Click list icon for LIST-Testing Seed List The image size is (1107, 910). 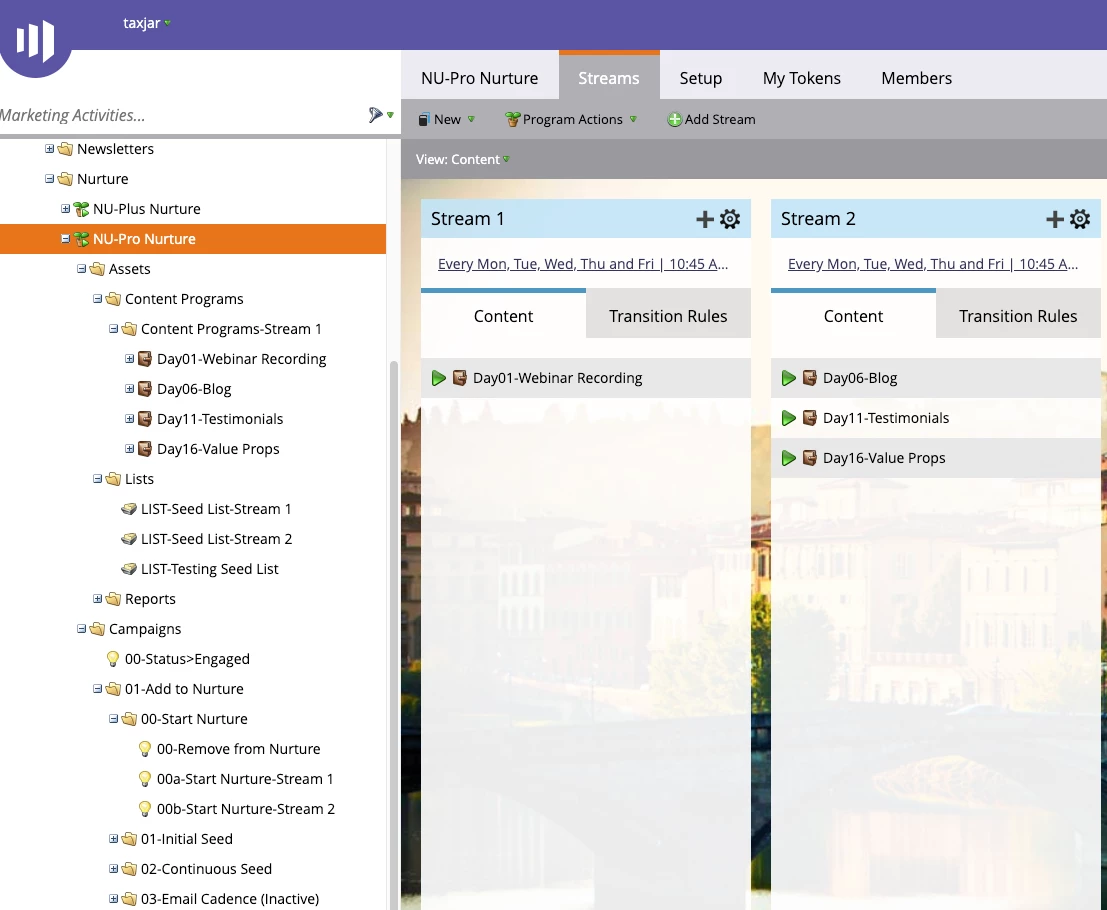[128, 569]
